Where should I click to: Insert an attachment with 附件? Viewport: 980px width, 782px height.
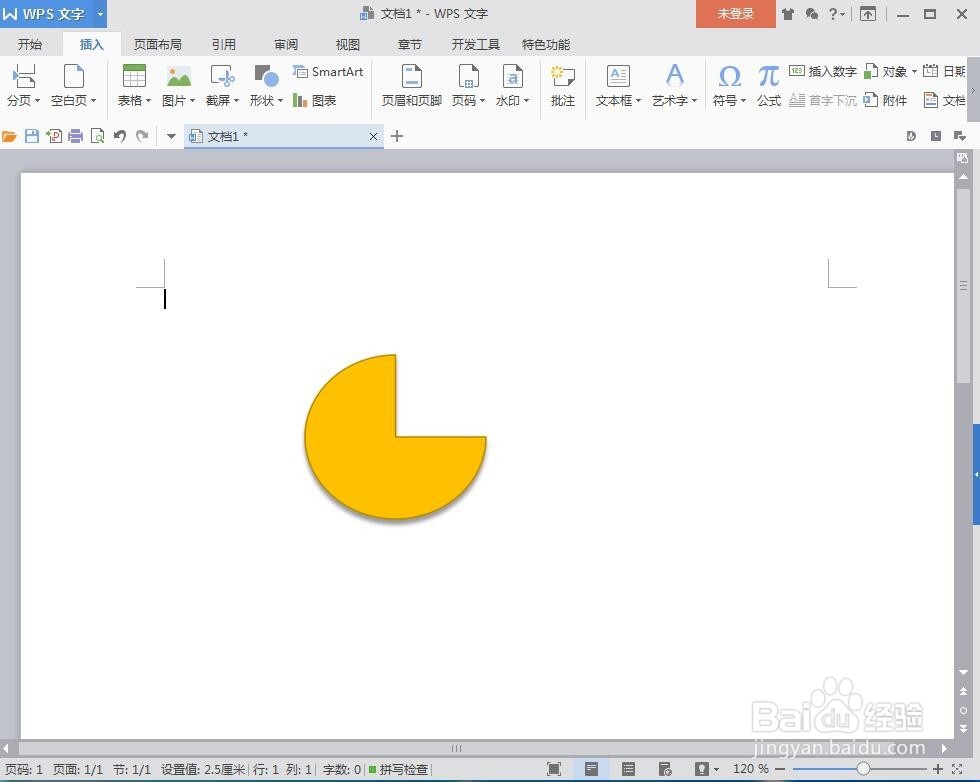[x=885, y=100]
